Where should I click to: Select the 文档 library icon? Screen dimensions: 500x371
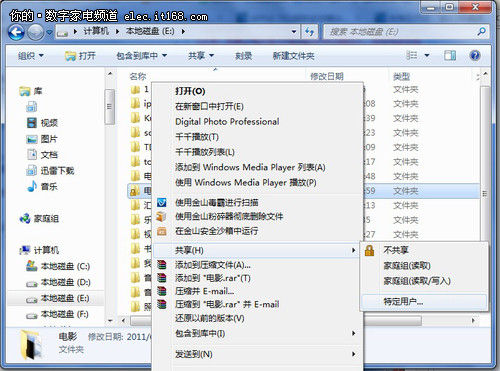point(32,154)
